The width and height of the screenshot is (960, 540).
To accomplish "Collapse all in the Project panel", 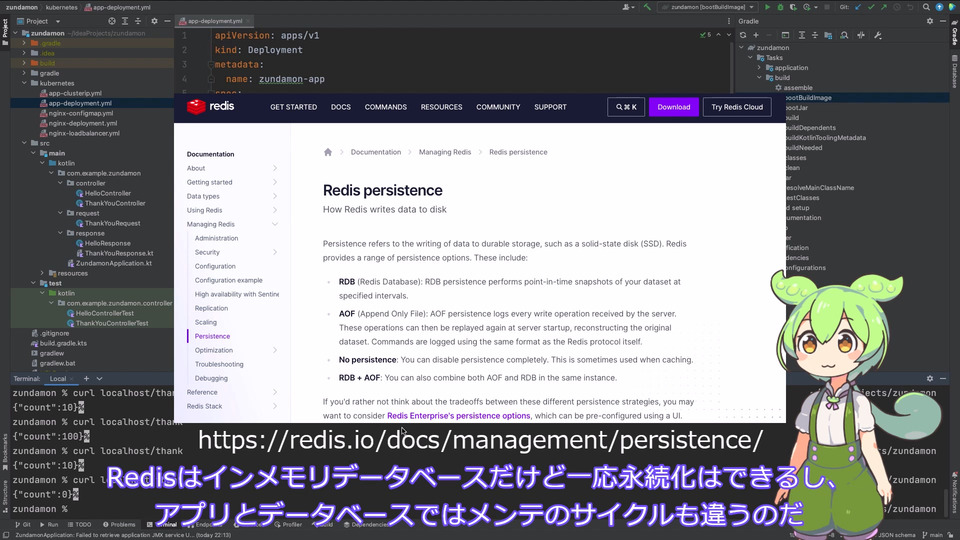I will pos(138,21).
